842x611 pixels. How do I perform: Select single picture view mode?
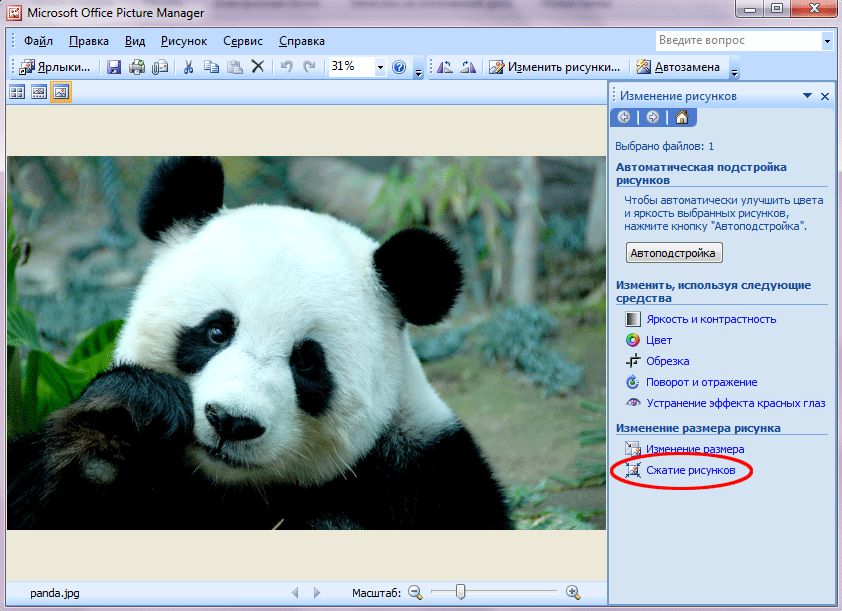tap(61, 92)
